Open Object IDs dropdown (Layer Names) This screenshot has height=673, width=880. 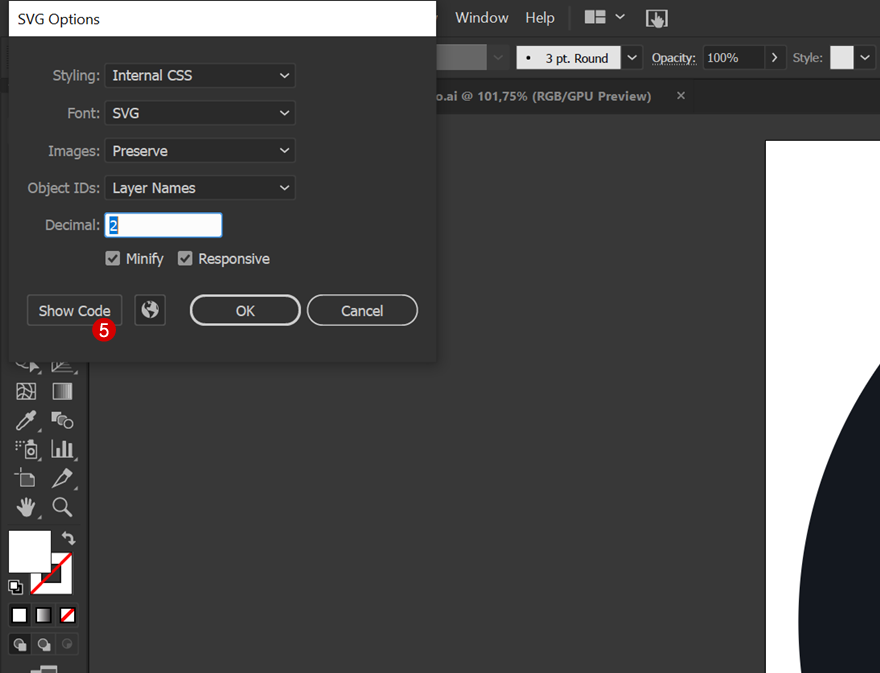tap(200, 187)
